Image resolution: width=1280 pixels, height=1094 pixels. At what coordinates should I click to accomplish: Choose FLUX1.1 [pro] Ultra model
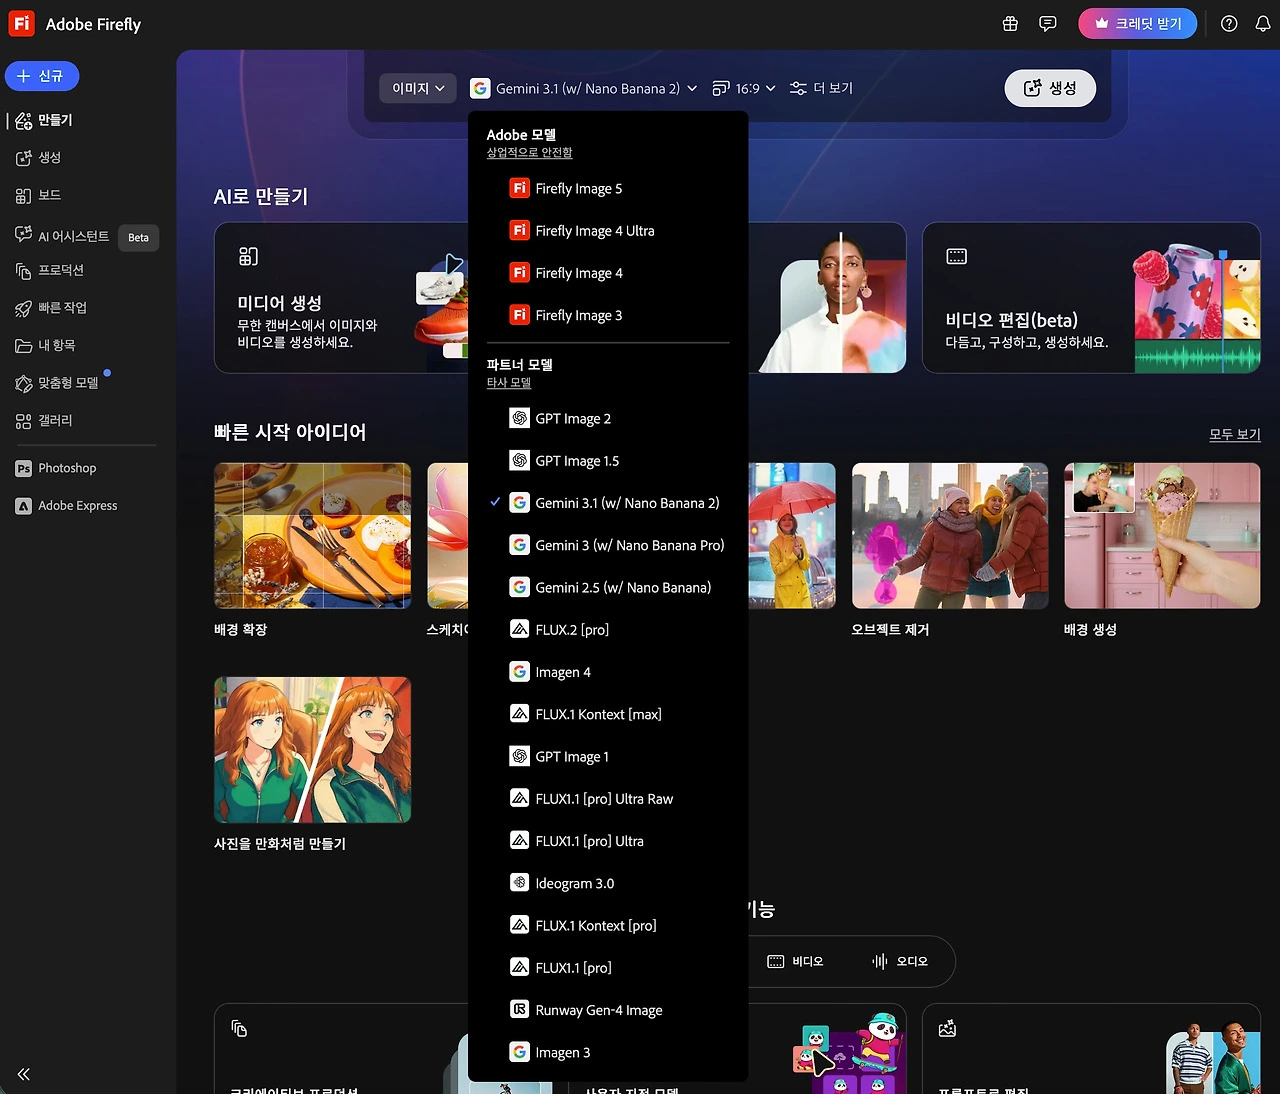point(608,841)
